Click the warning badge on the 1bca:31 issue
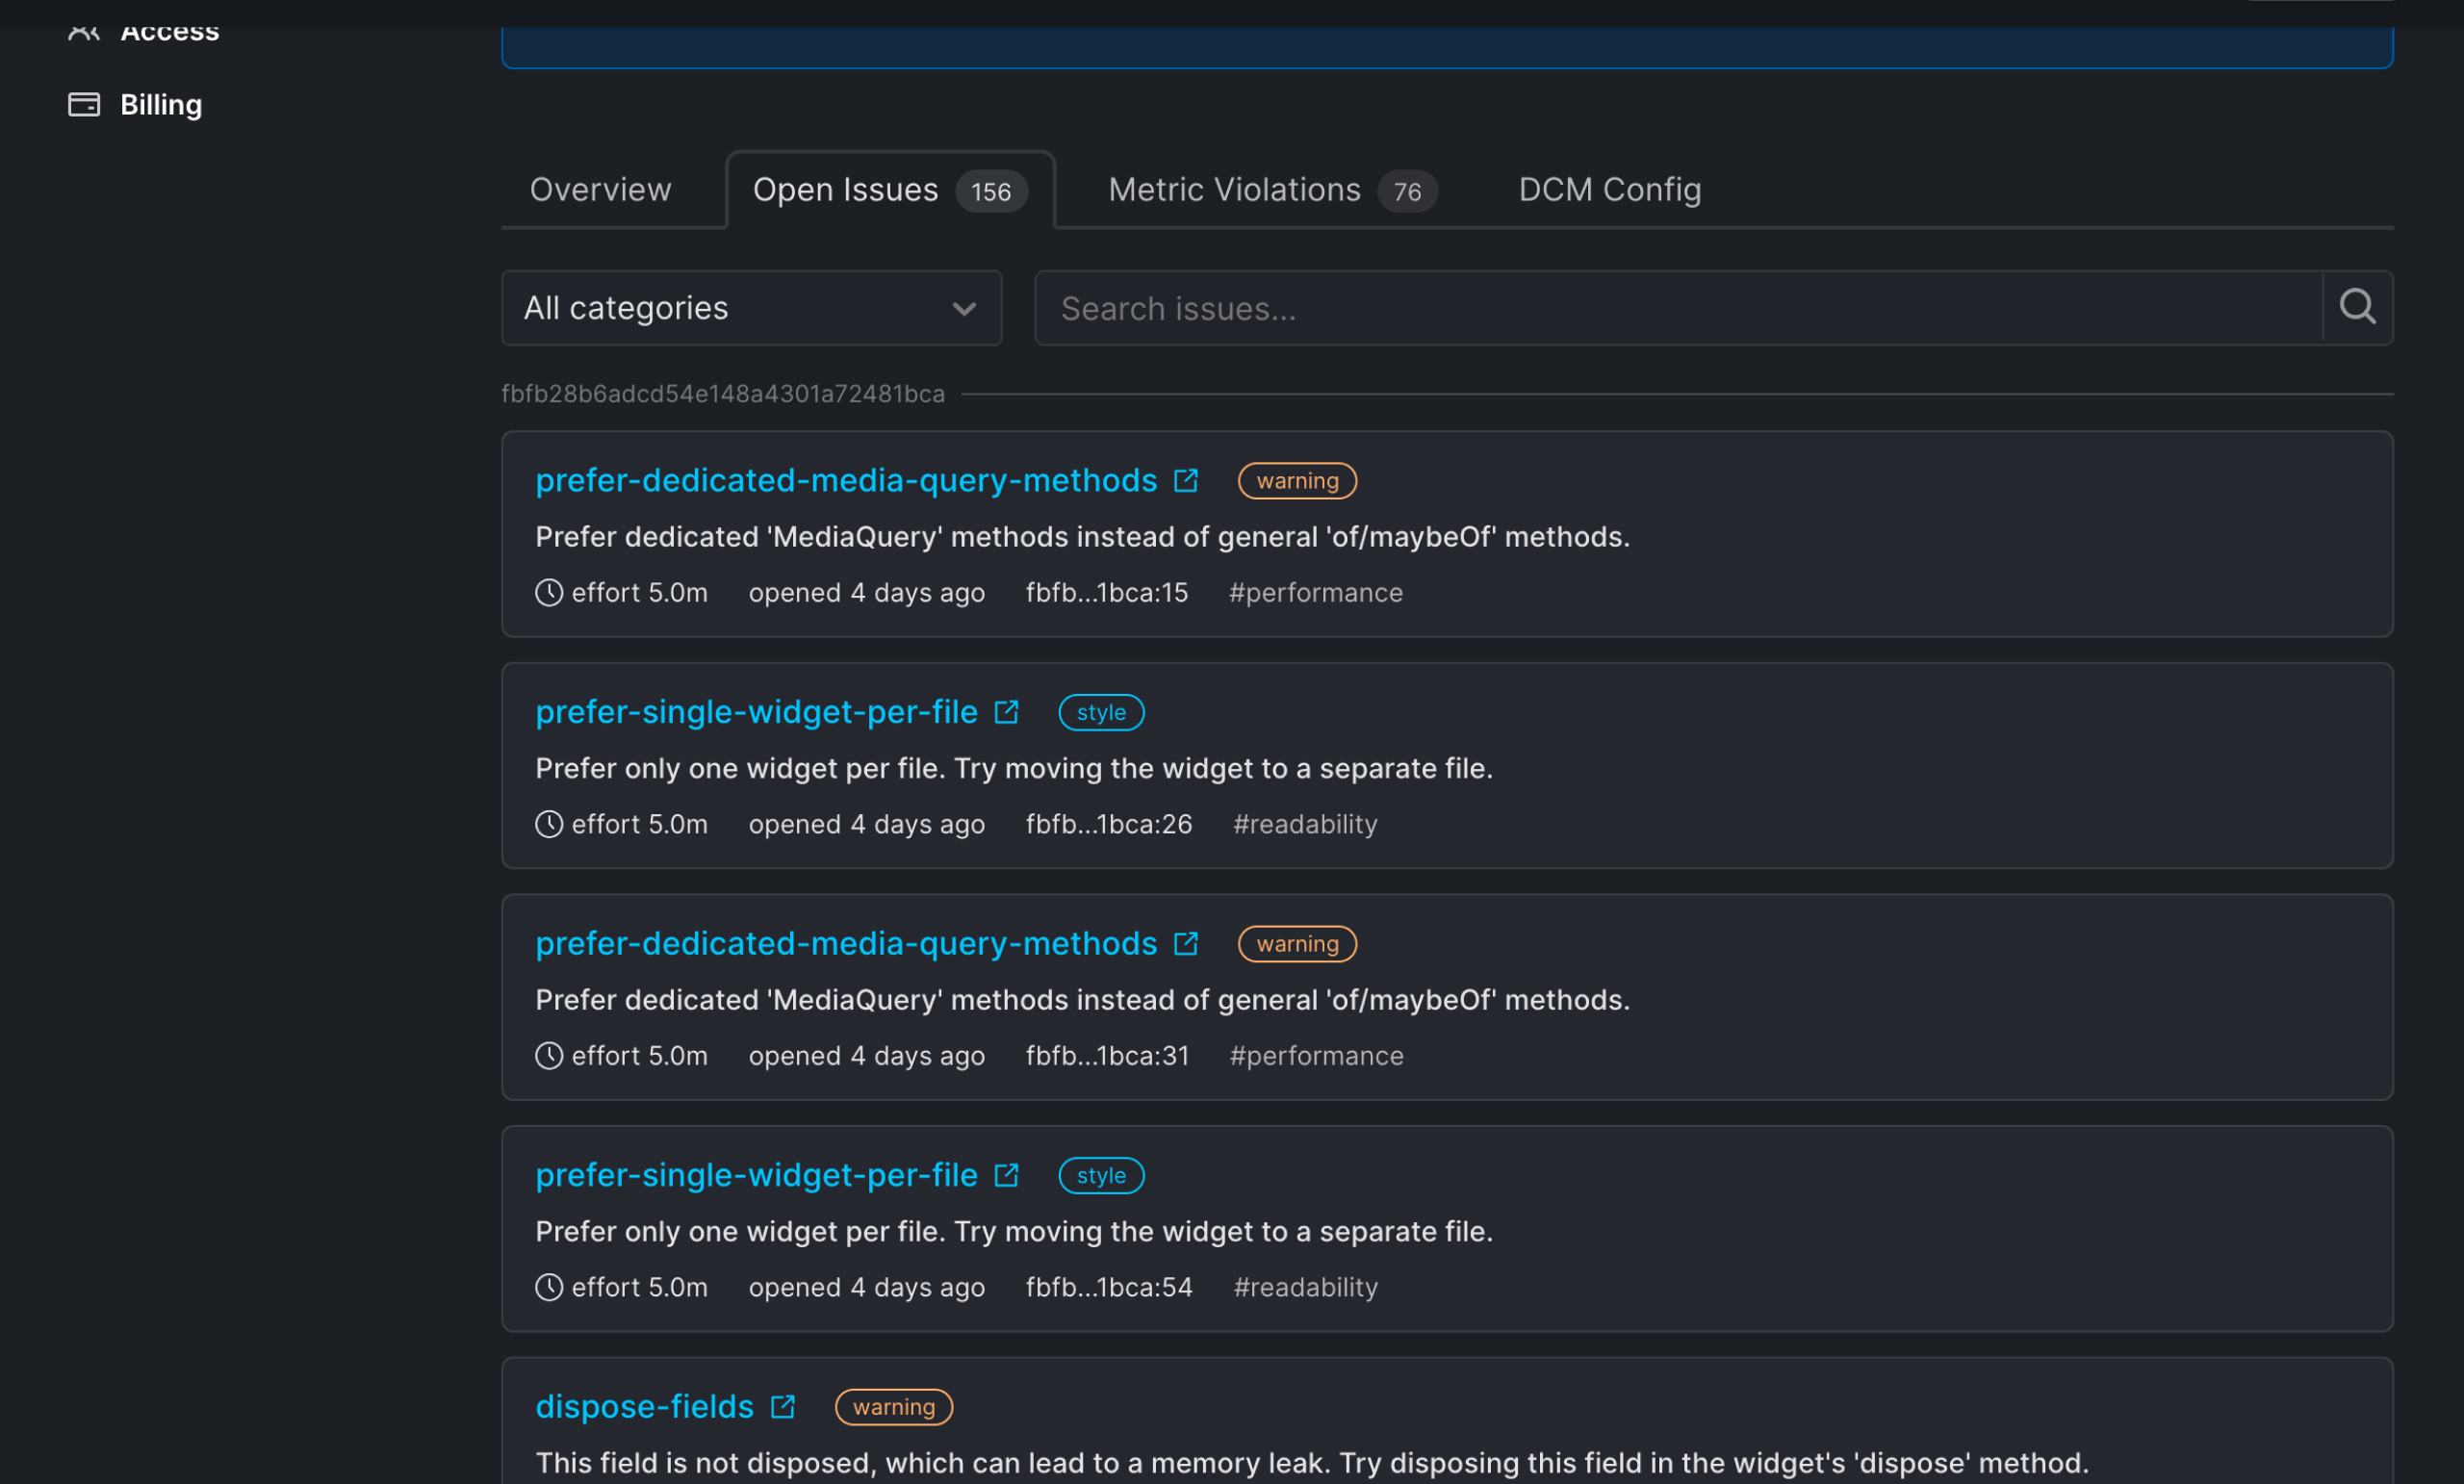2464x1484 pixels. [1297, 944]
